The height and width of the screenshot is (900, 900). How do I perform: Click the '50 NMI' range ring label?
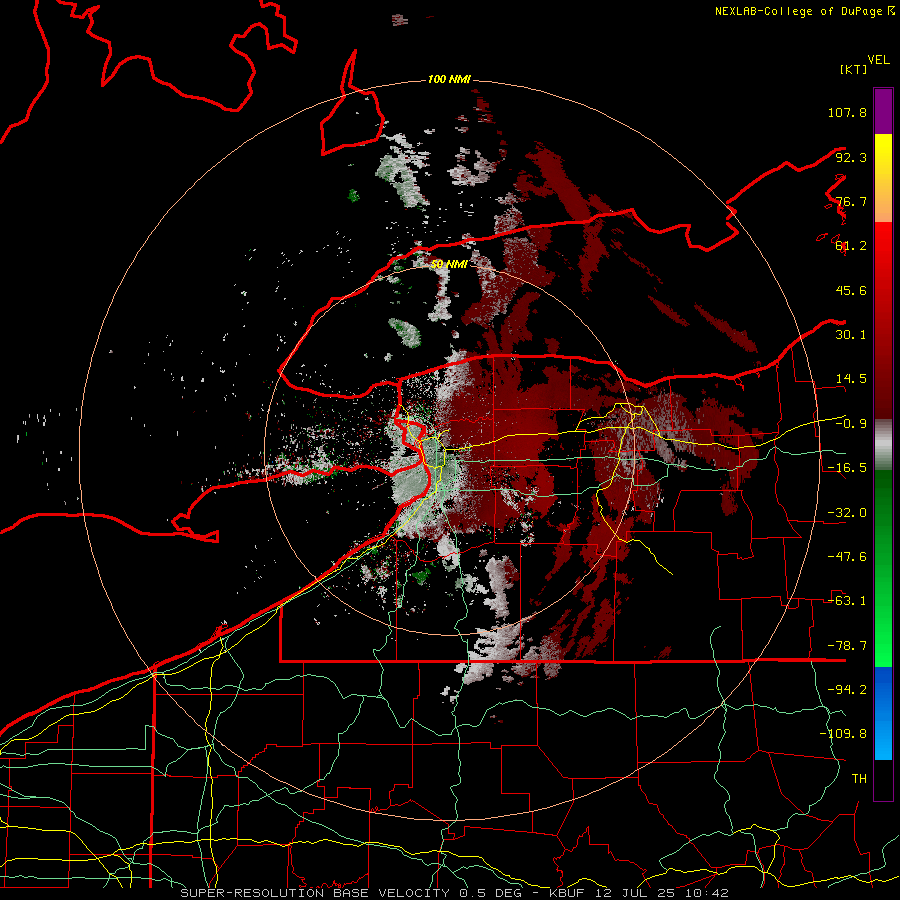pos(449,264)
